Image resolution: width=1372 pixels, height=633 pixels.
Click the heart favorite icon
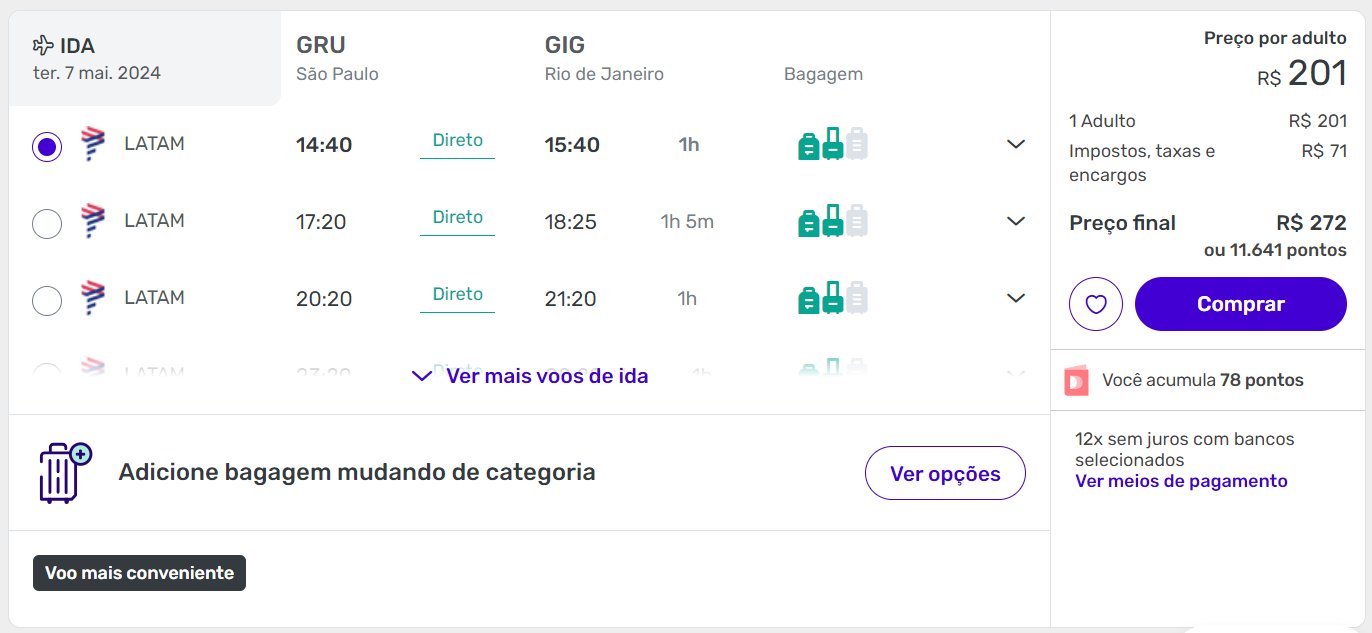click(1096, 304)
